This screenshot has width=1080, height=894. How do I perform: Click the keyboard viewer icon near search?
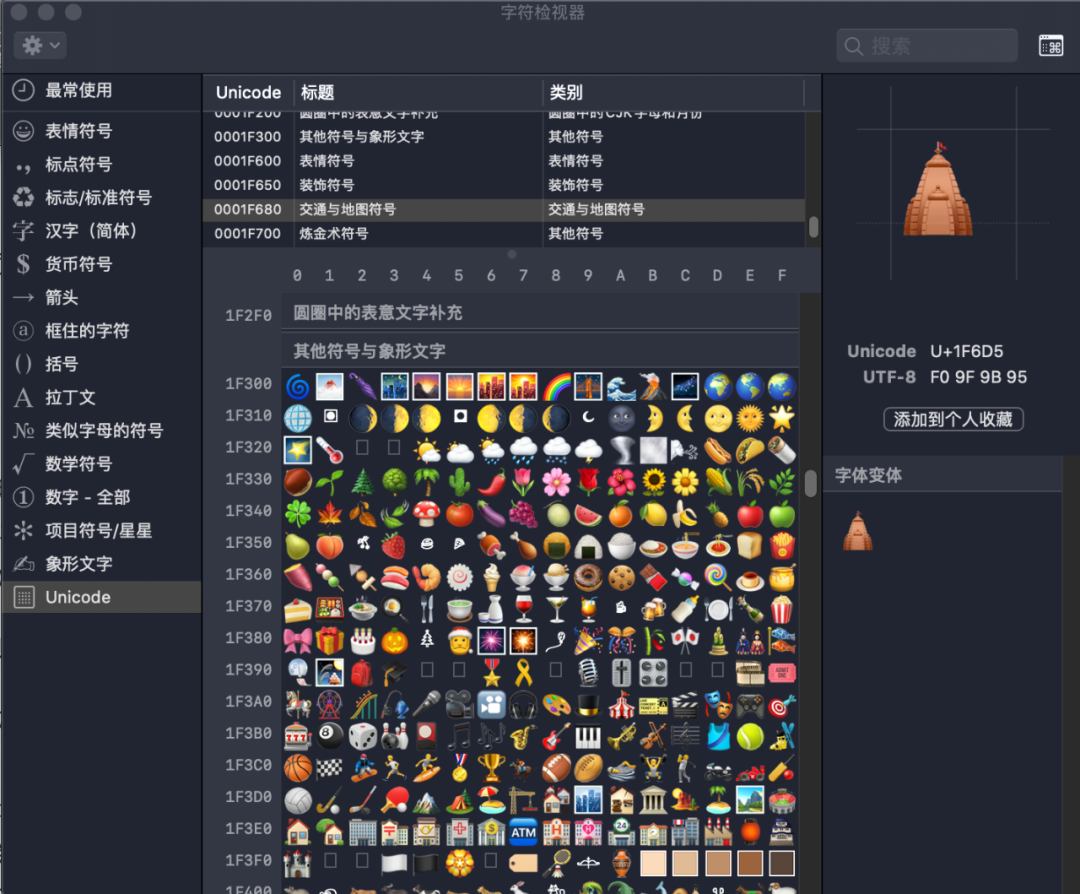click(1050, 45)
